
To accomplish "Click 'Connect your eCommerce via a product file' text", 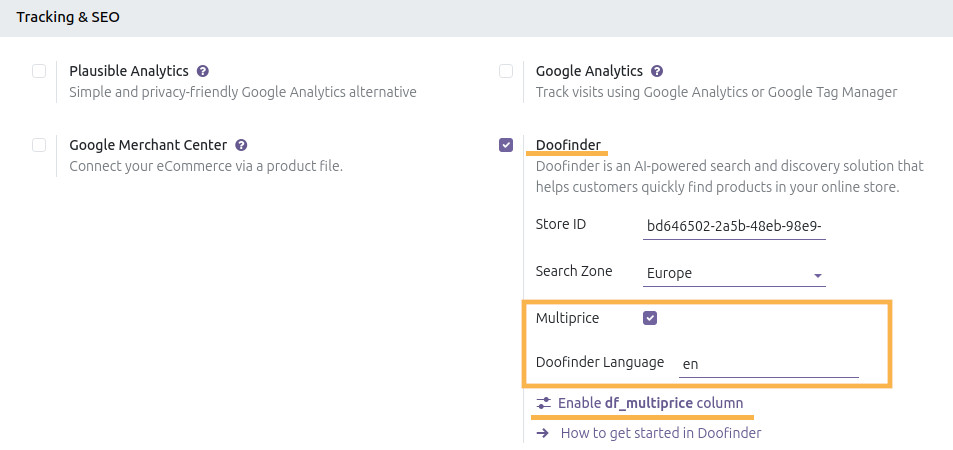I will pos(206,166).
